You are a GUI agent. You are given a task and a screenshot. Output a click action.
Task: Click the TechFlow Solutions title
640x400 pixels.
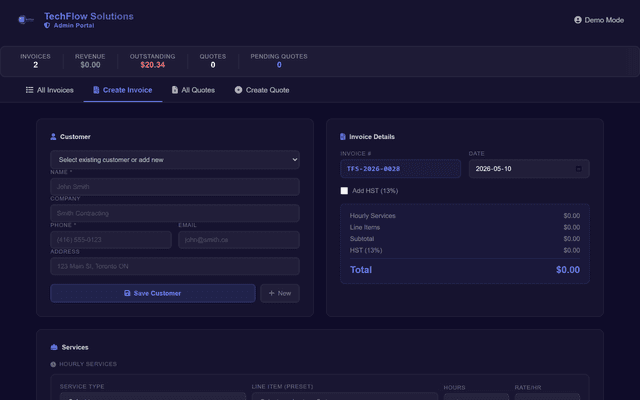click(x=89, y=16)
